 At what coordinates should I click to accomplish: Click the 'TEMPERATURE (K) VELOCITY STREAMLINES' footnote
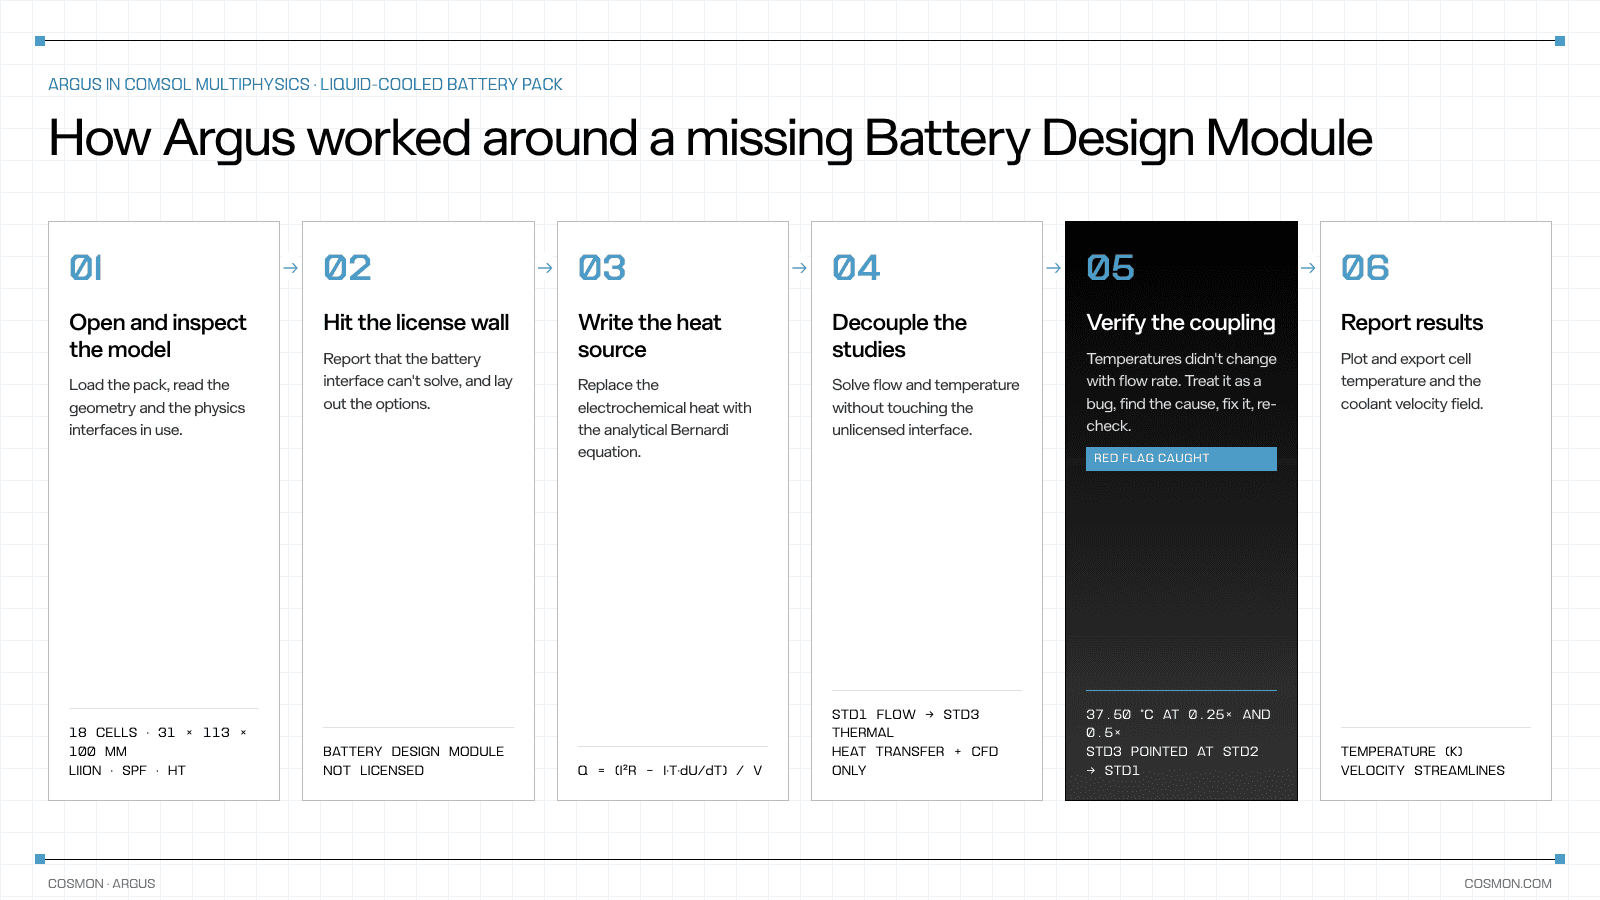click(x=1423, y=761)
